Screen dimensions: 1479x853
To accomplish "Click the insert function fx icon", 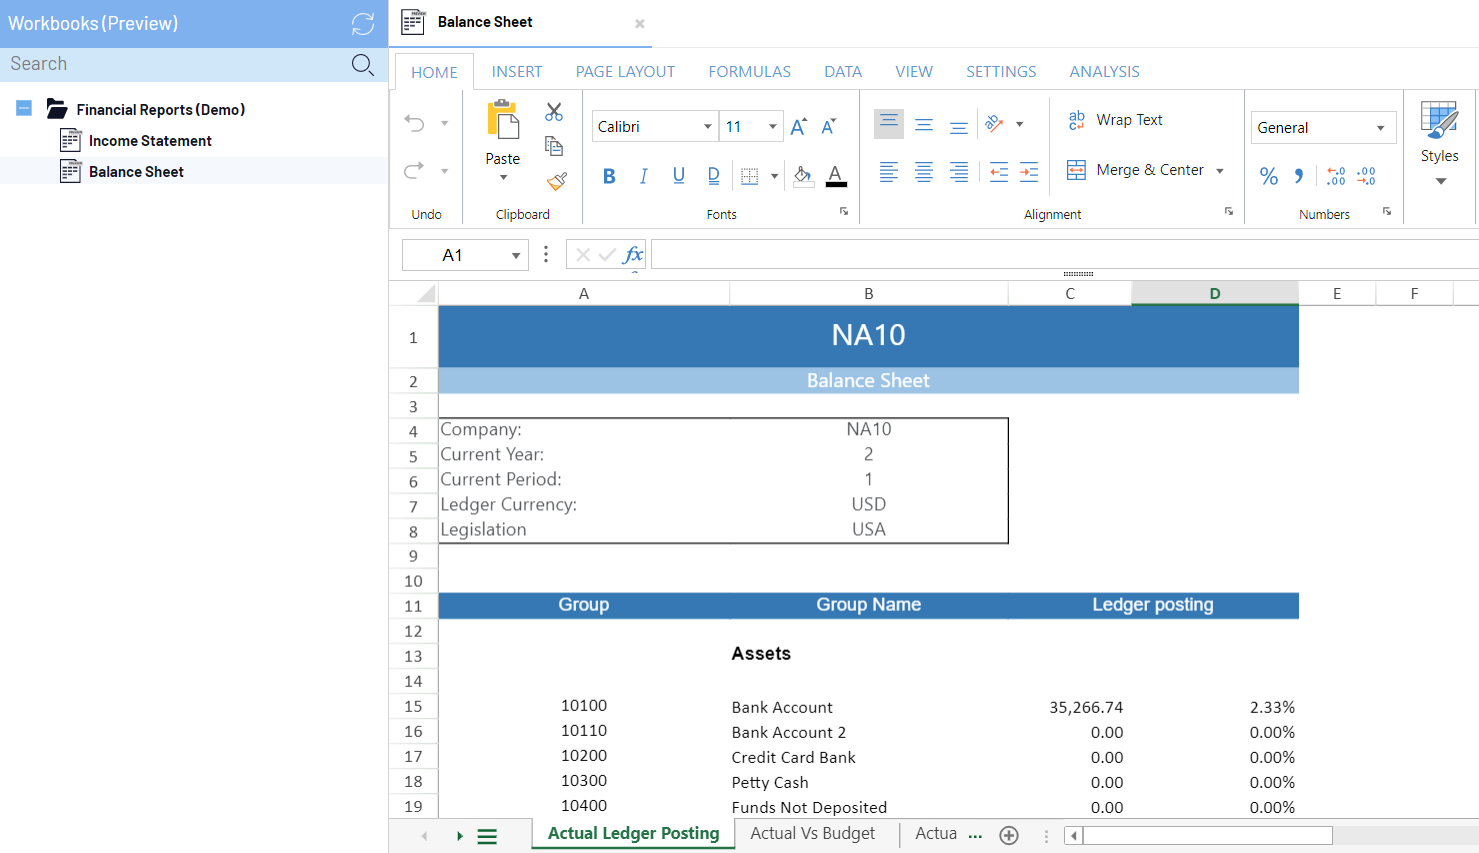I will 632,255.
